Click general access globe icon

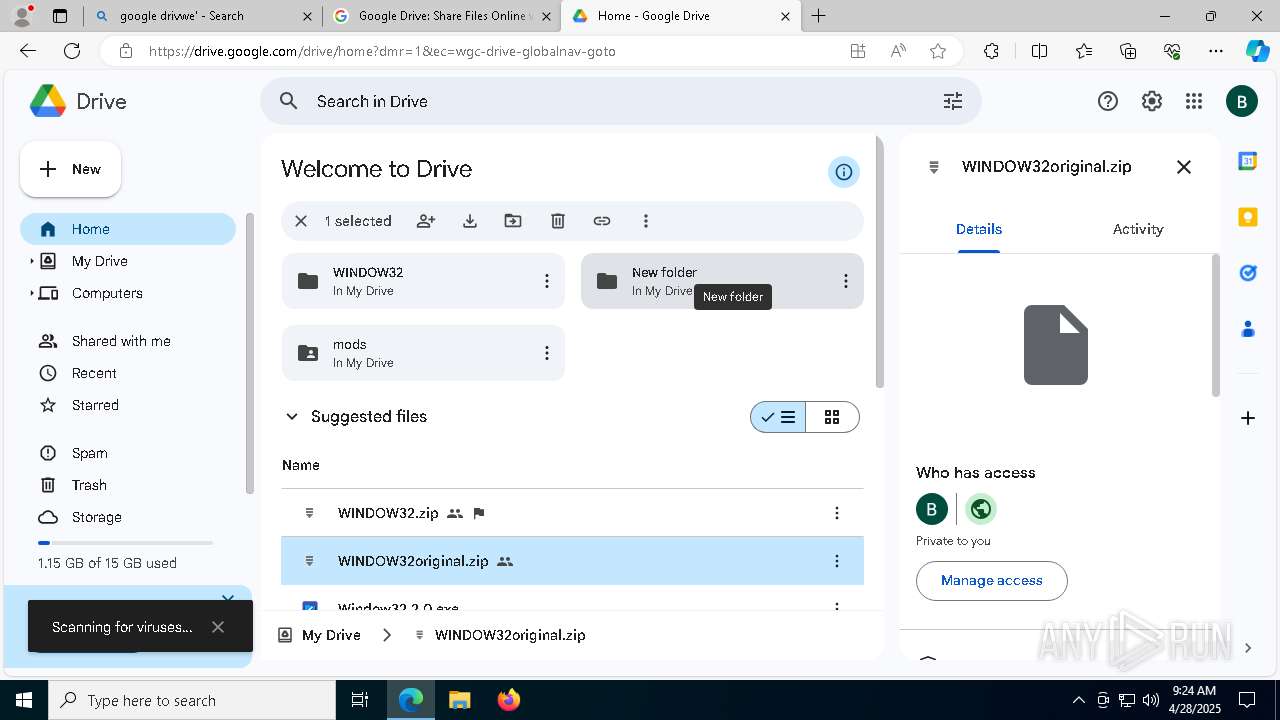tap(981, 509)
